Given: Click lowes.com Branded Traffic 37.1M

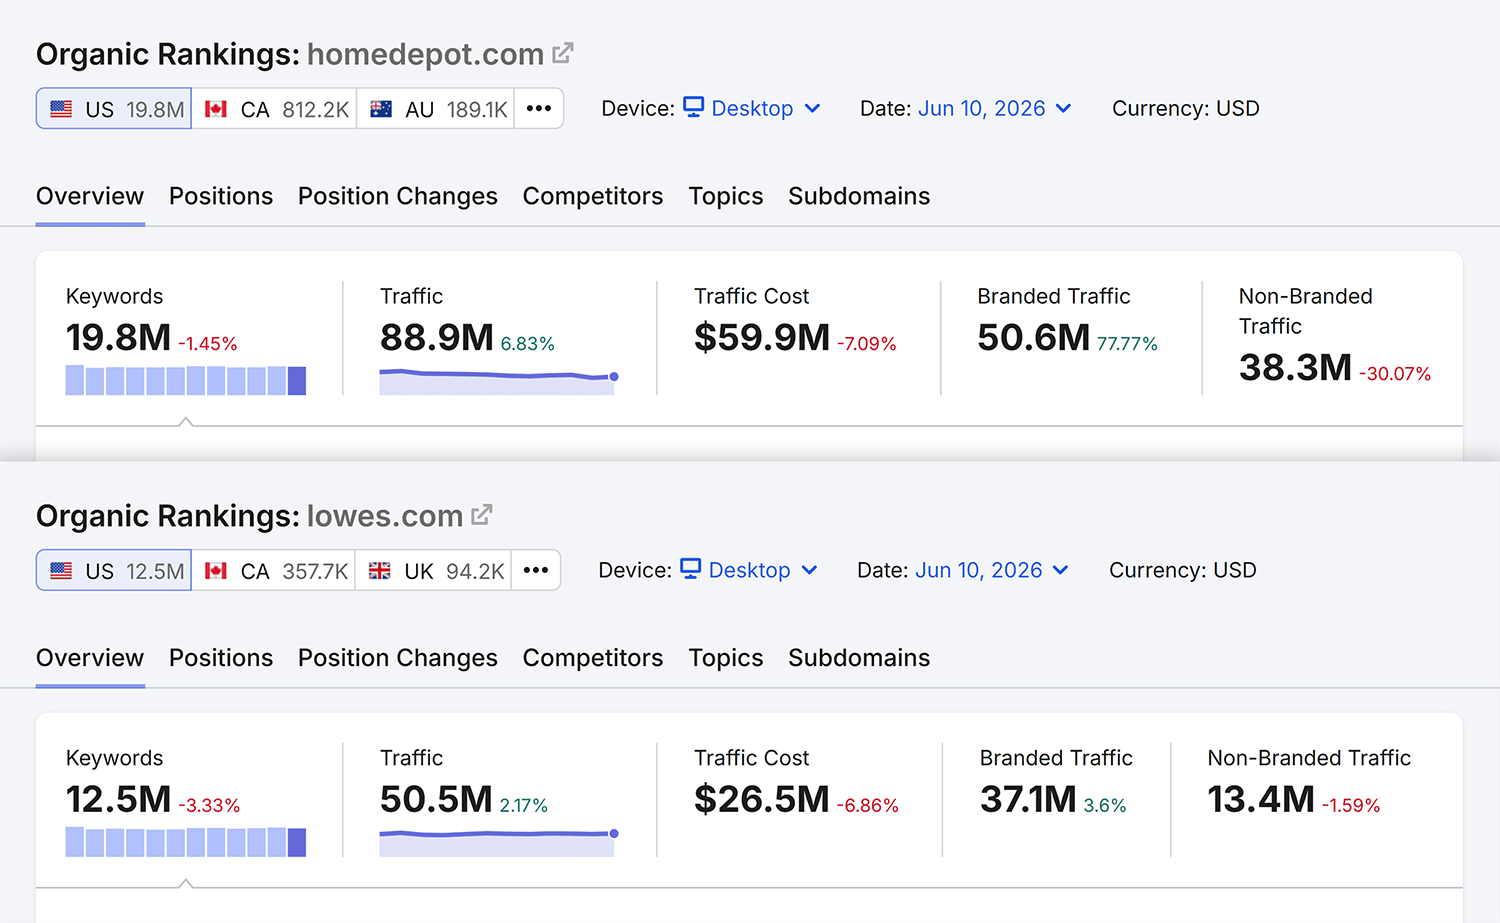Looking at the screenshot, I should coord(1028,800).
